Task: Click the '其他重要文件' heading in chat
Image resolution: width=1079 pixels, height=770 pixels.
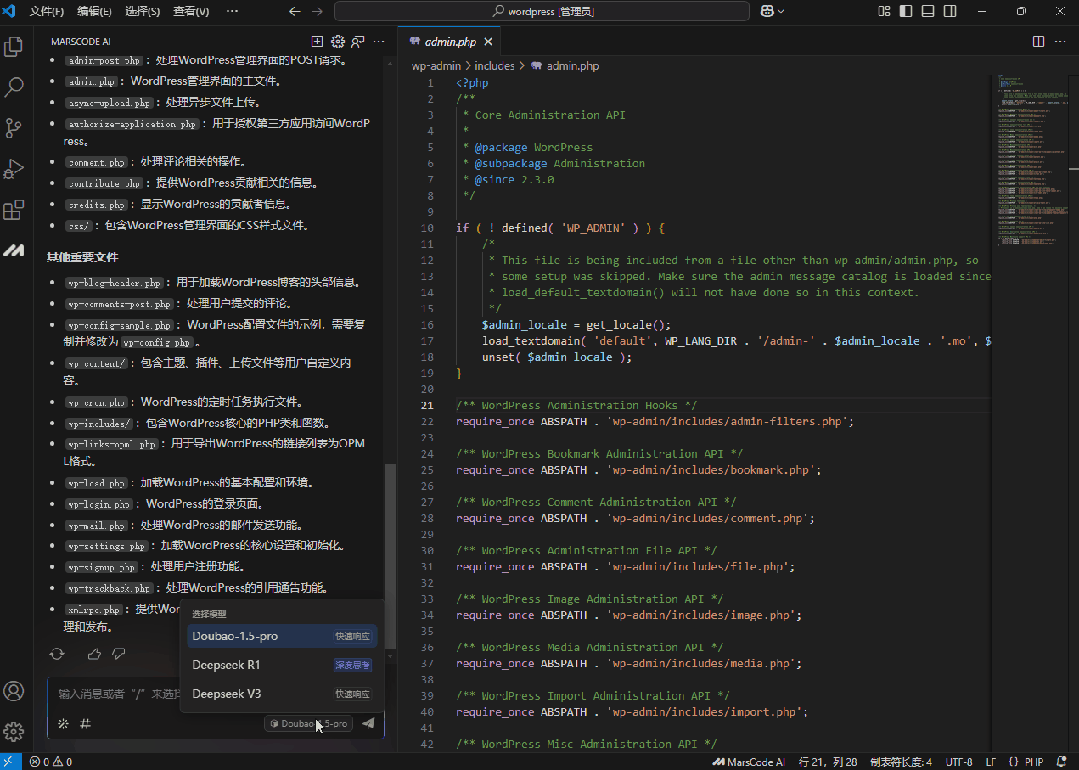Action: (x=83, y=257)
